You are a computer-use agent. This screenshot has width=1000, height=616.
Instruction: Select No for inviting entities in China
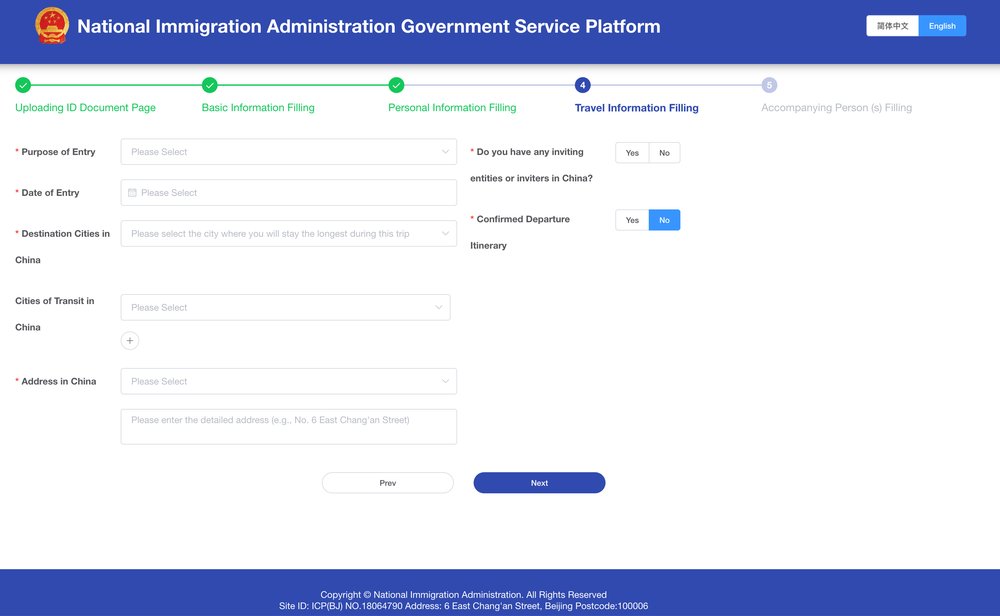[x=664, y=153]
